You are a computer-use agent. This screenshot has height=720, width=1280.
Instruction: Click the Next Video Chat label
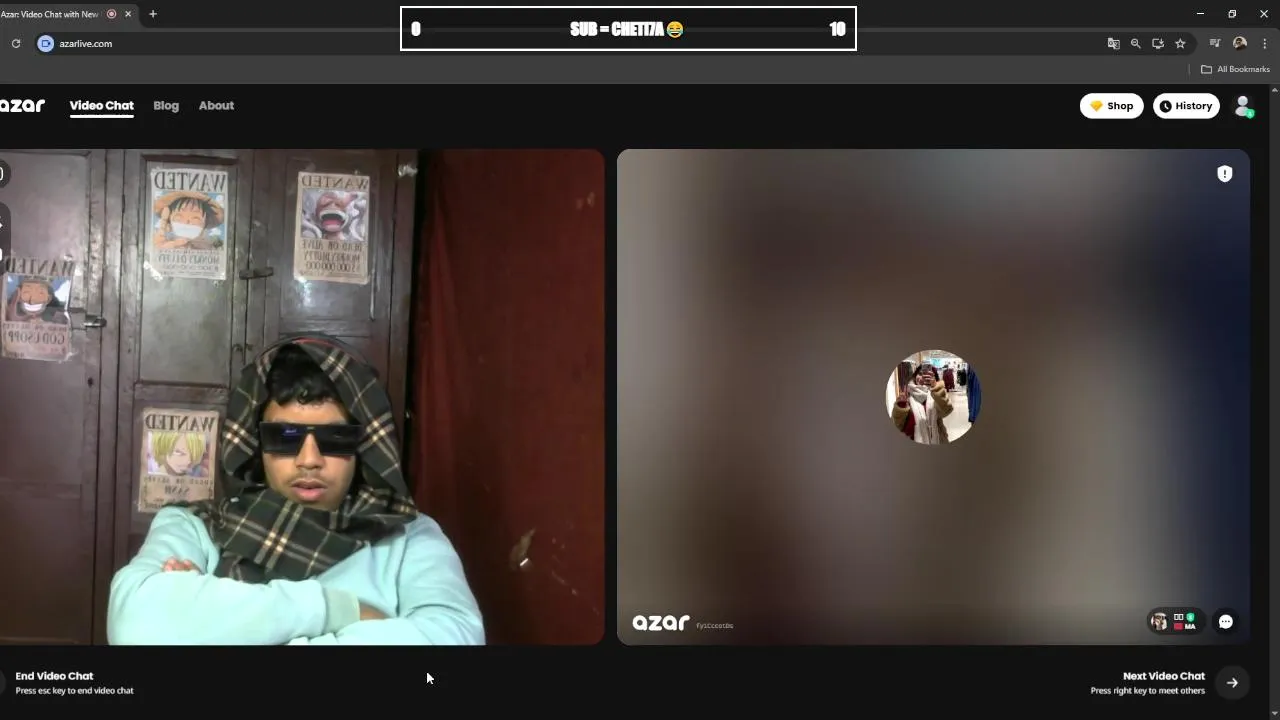[x=1163, y=676]
